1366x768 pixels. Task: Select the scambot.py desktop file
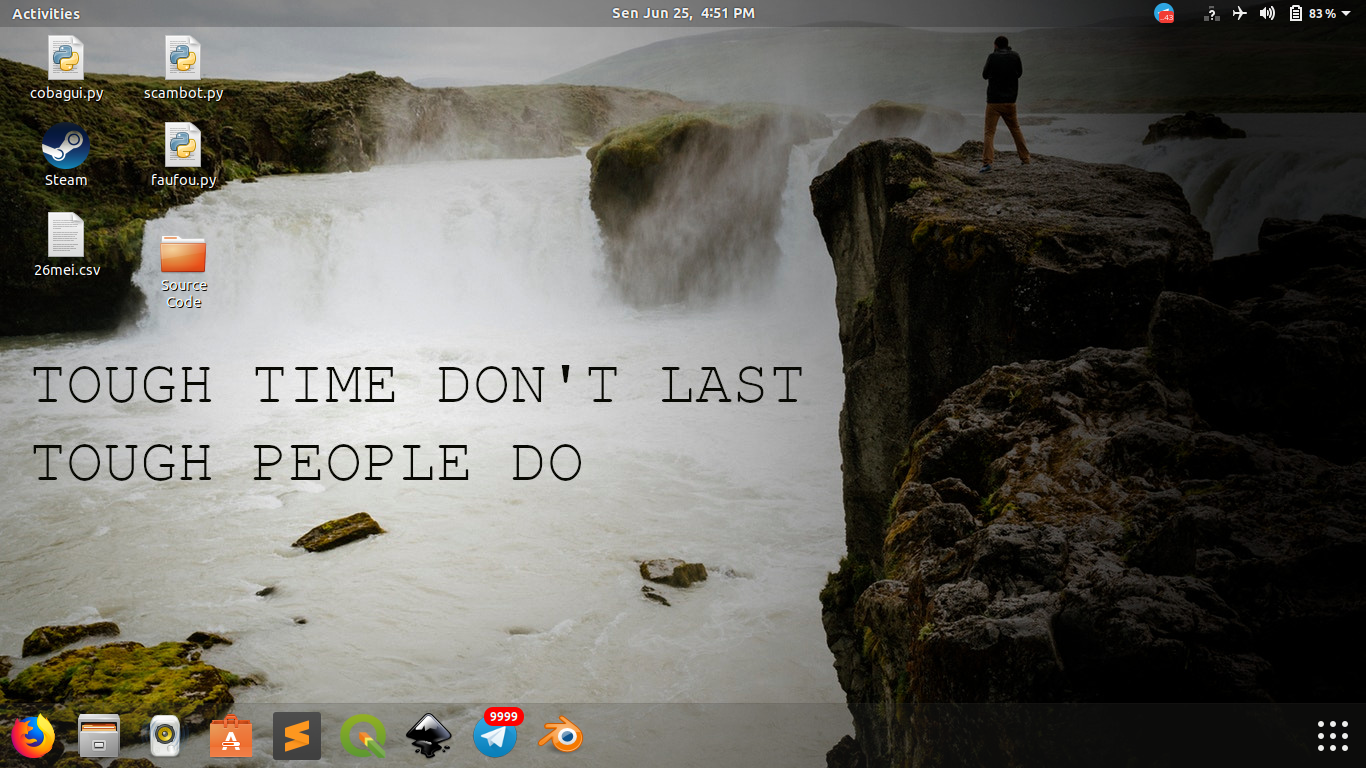click(183, 68)
